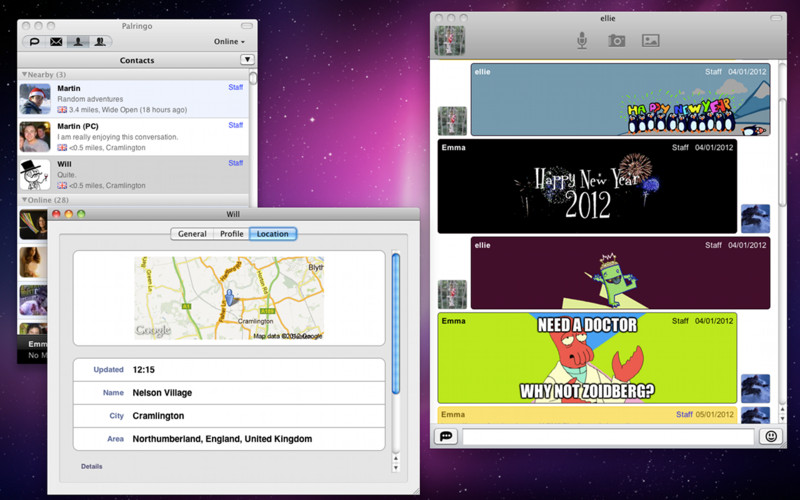
Task: Click Martin's Santa hat avatar
Action: click(35, 99)
